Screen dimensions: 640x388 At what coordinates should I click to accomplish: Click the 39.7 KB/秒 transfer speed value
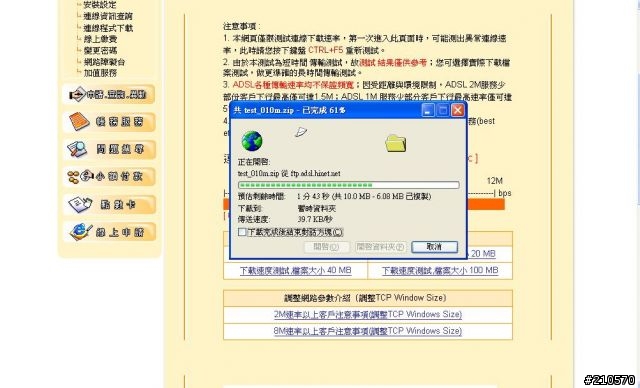tap(314, 220)
